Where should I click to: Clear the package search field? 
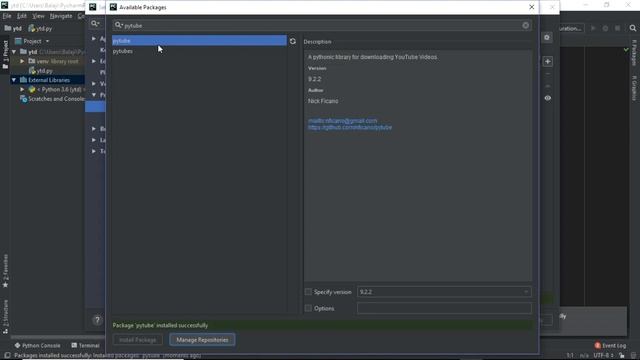pyautogui.click(x=525, y=25)
